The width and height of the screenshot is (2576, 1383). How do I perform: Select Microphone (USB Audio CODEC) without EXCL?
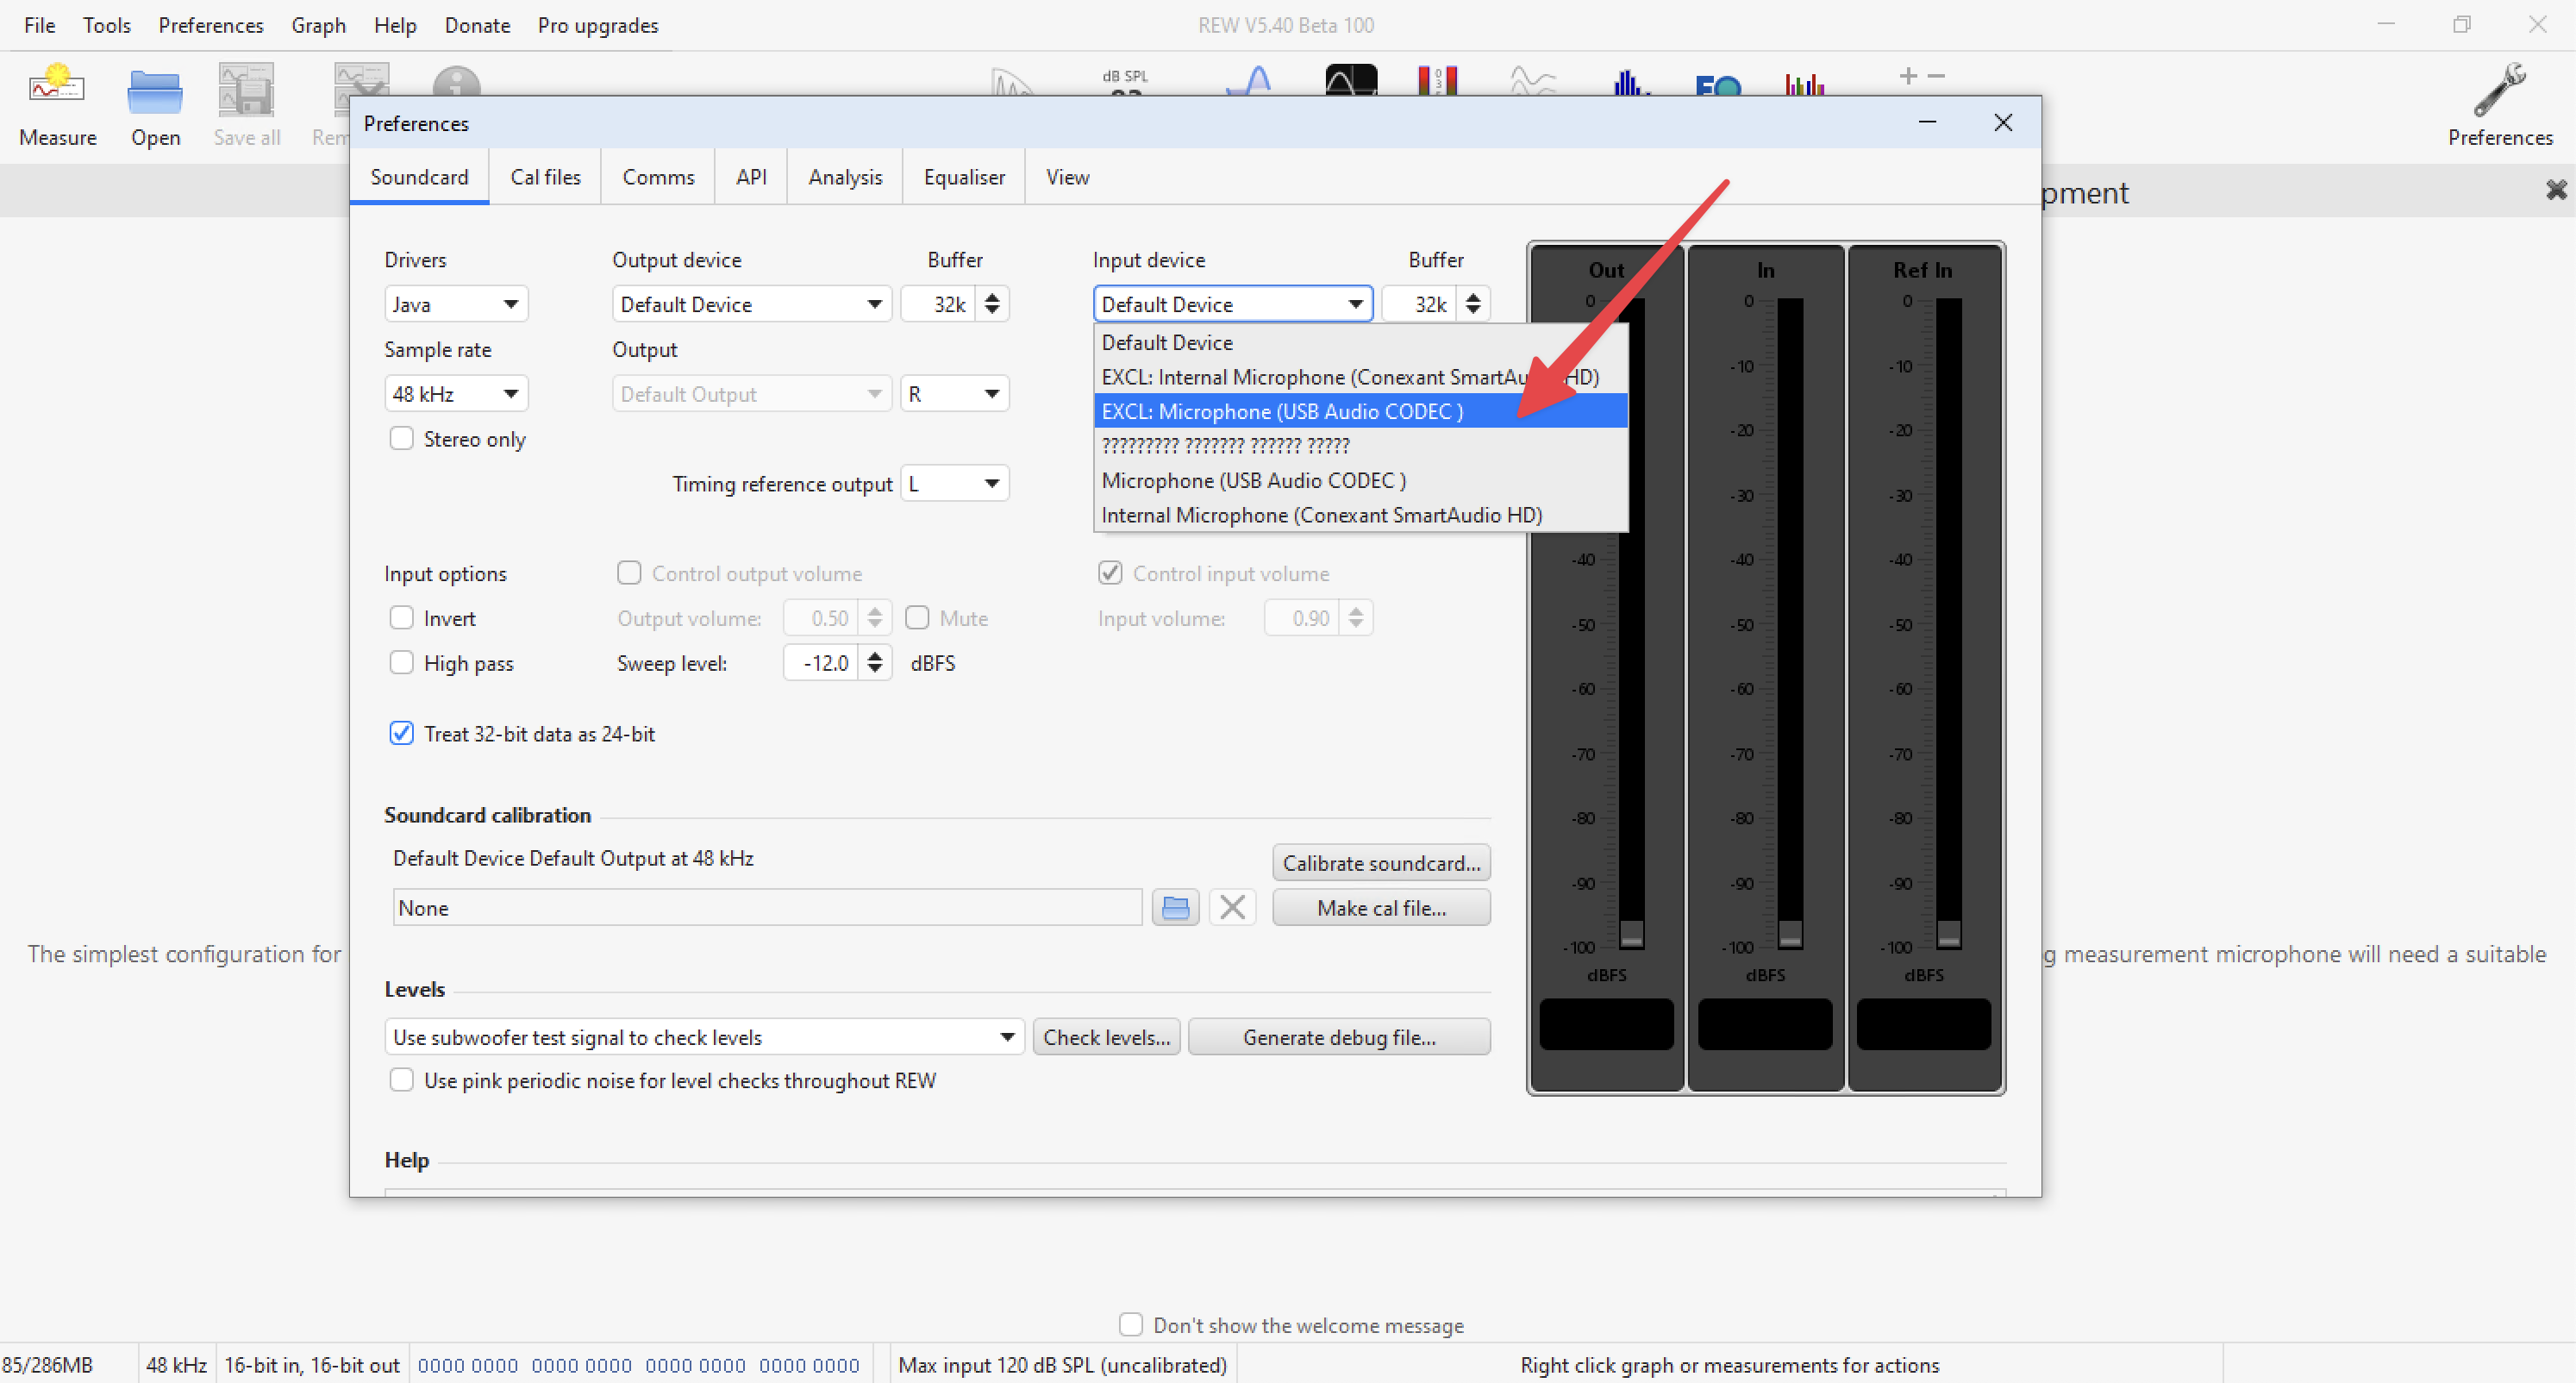[1253, 481]
